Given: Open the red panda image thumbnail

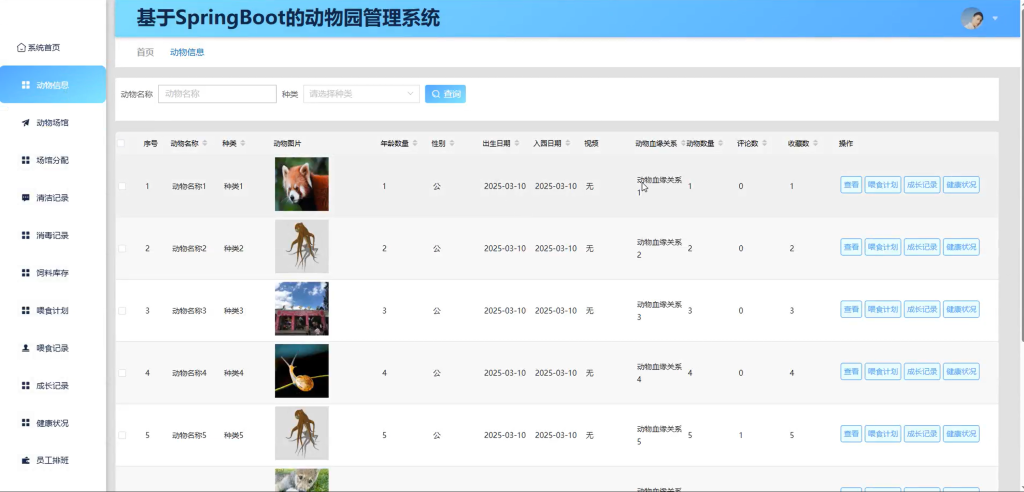Looking at the screenshot, I should click(x=302, y=184).
